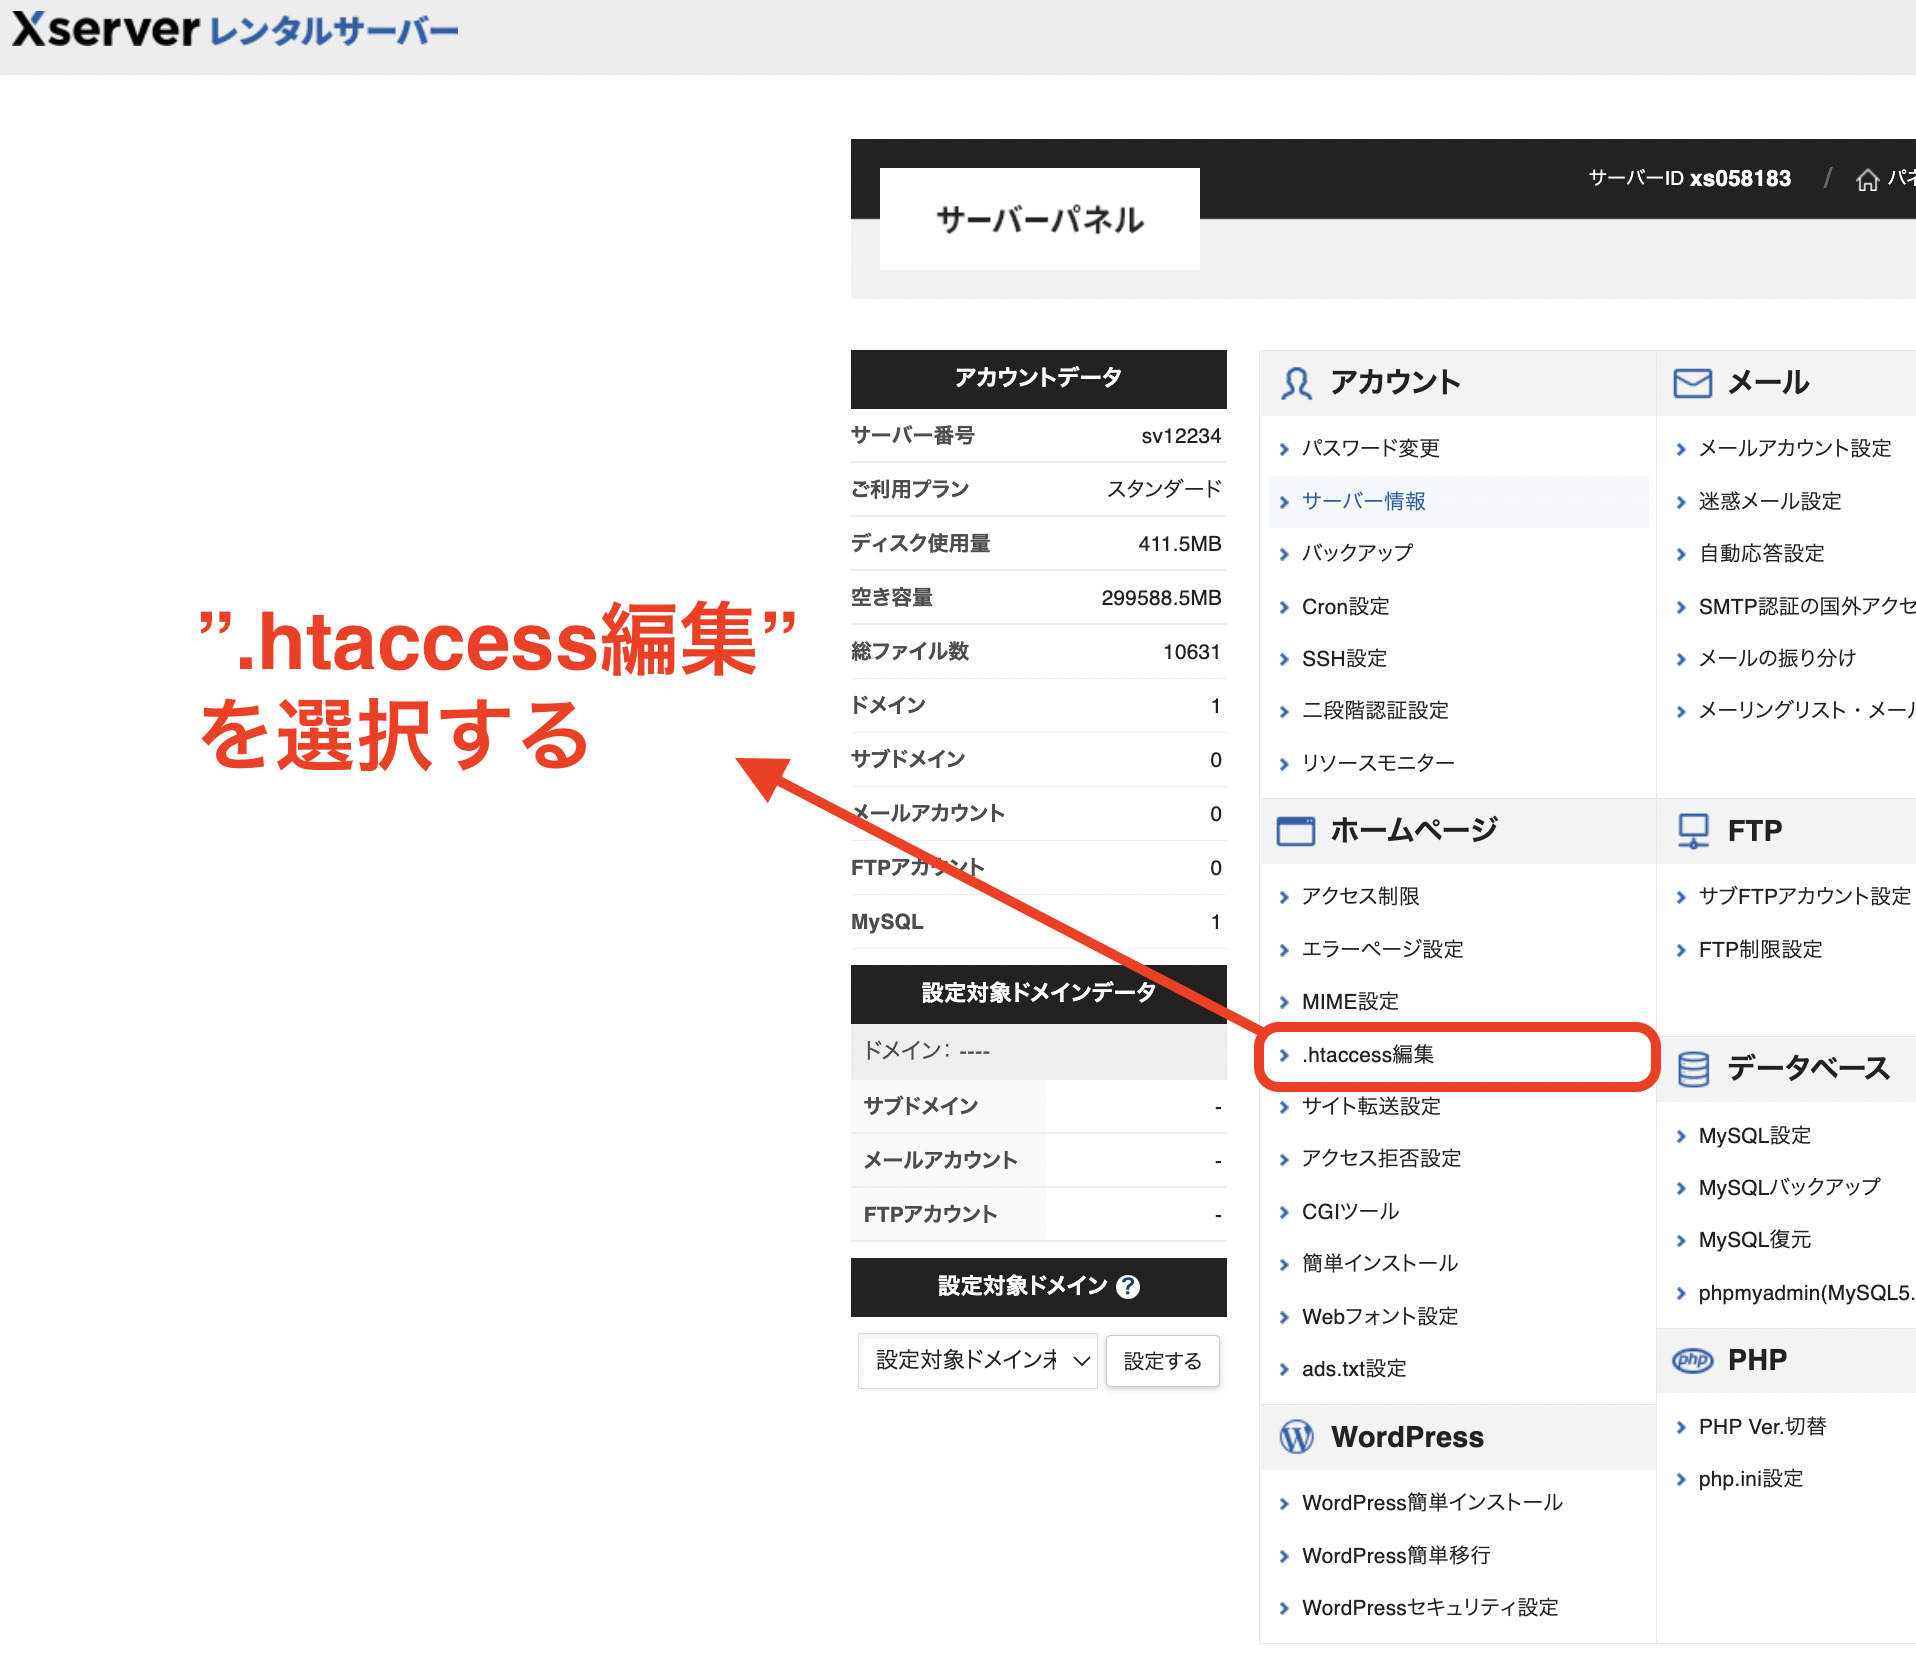The height and width of the screenshot is (1664, 1916).
Task: Click total file count 10631
Action: tap(1192, 652)
